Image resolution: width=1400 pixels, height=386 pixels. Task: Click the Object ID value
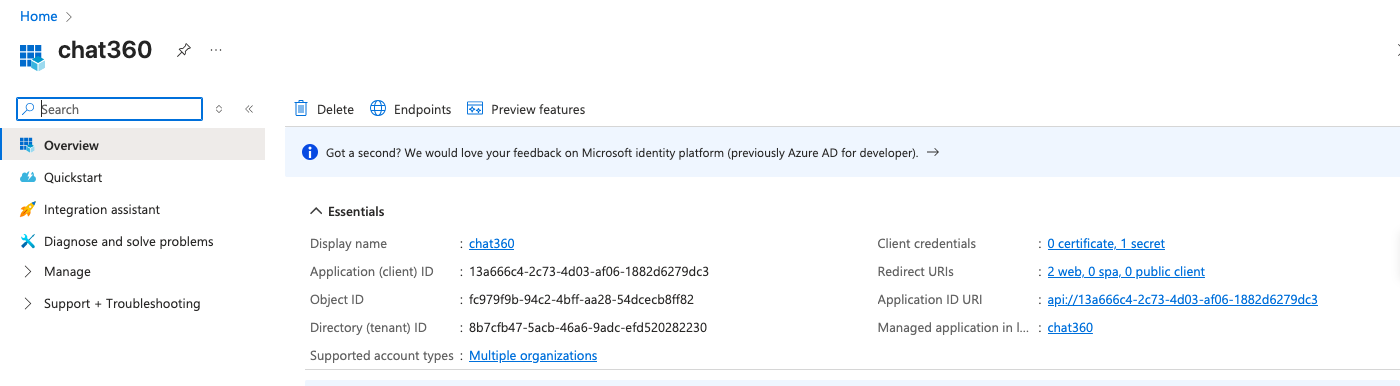[x=581, y=300]
